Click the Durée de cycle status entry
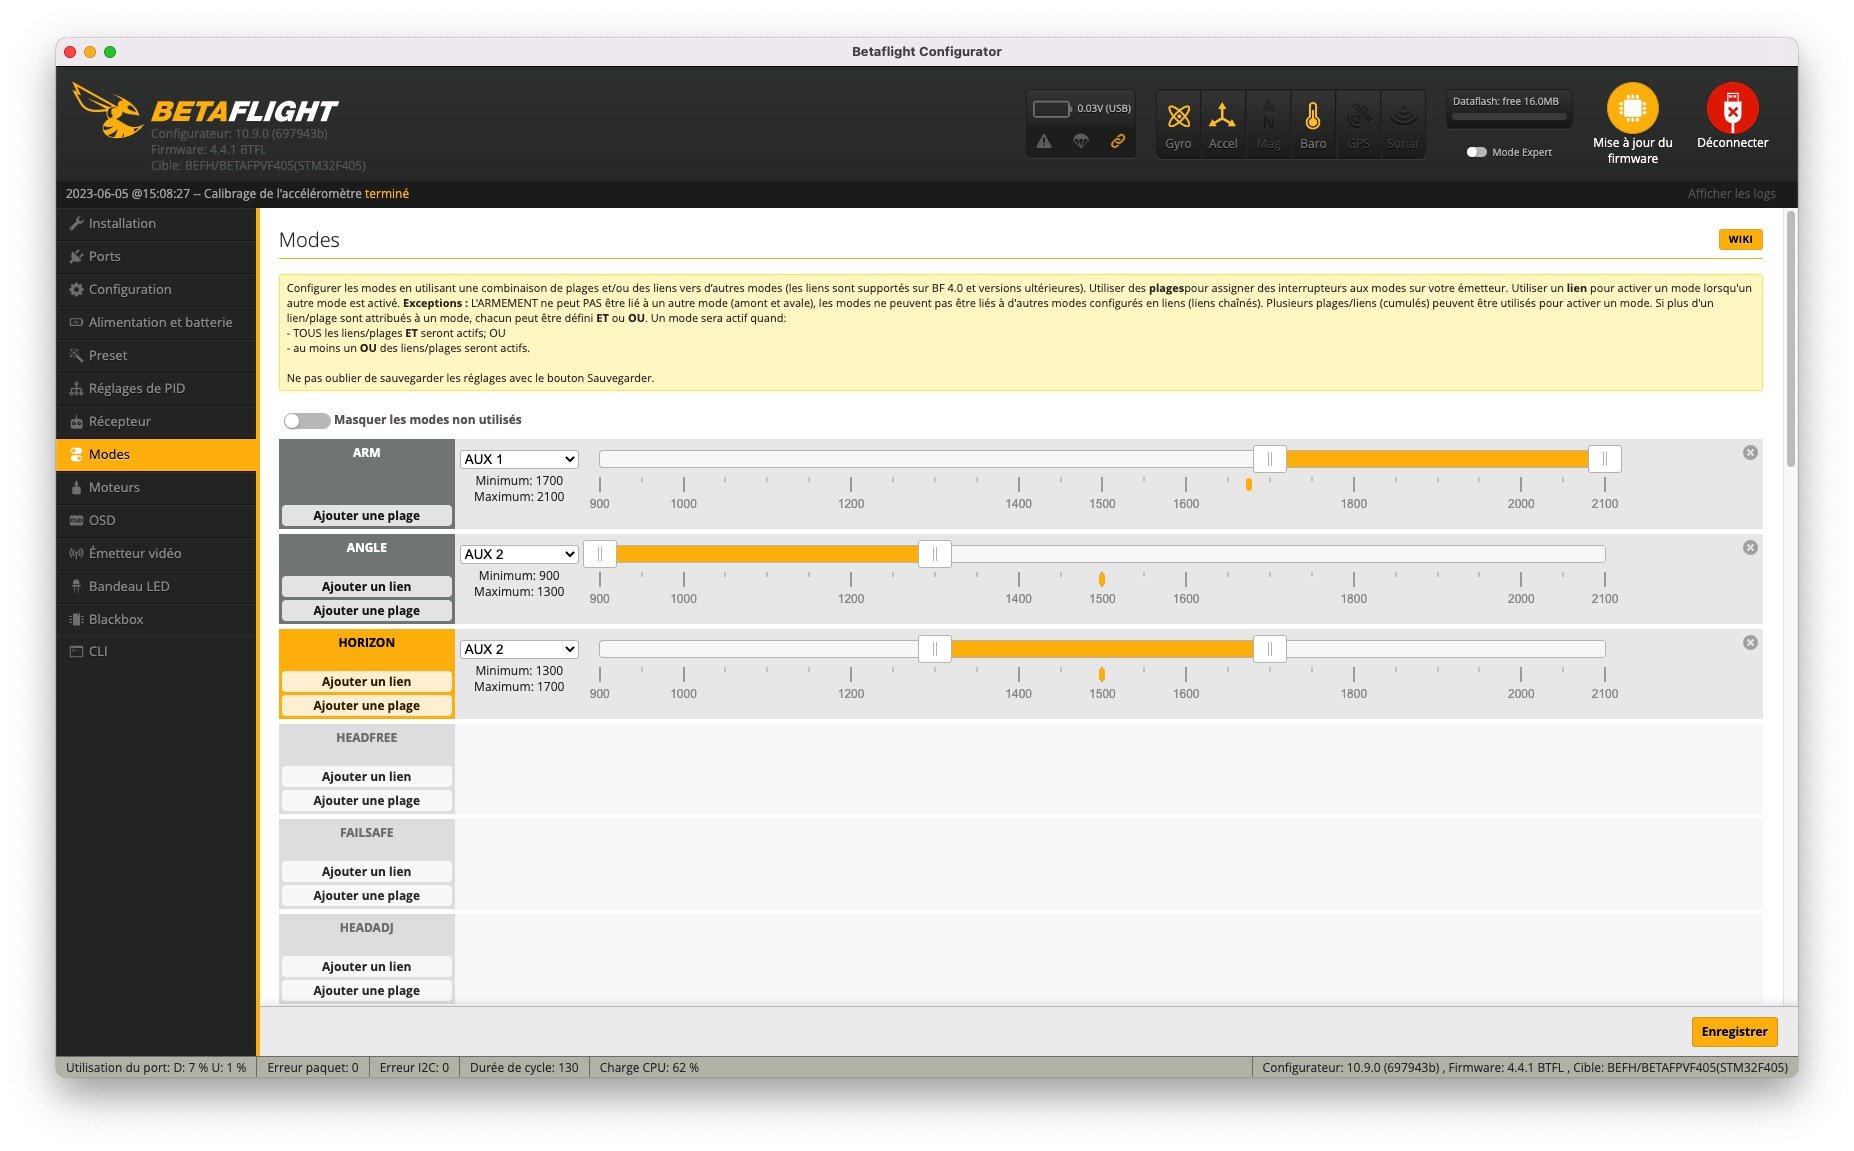 point(524,1067)
